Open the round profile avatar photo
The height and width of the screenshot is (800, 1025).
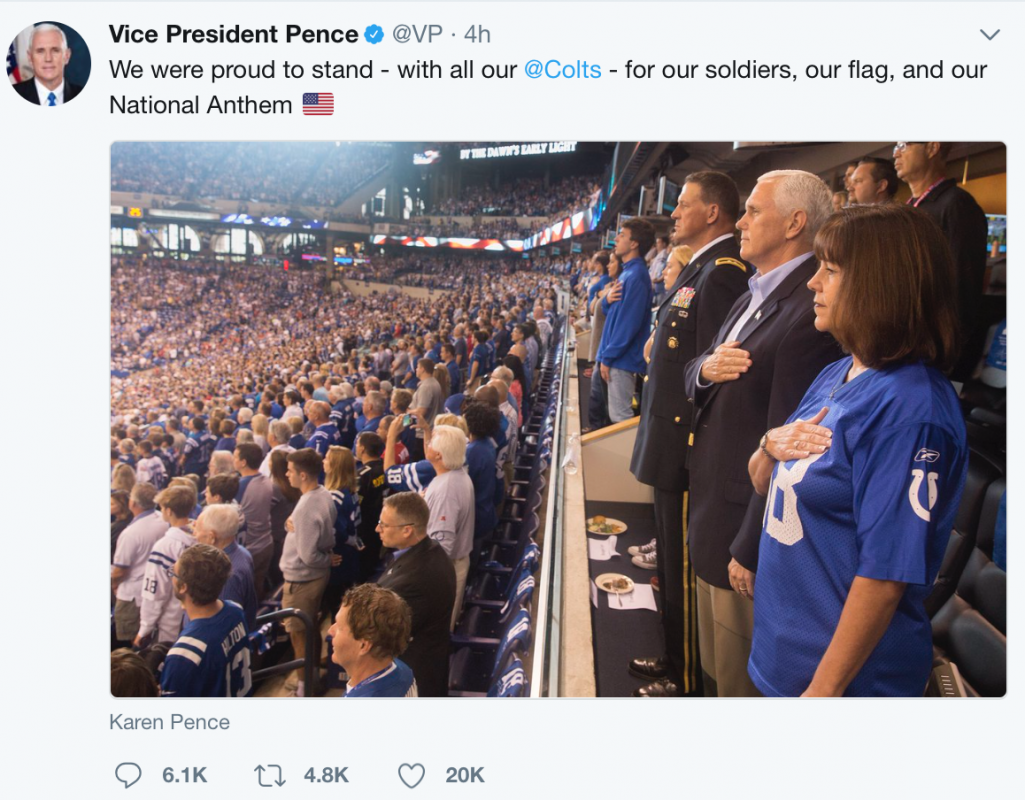[x=48, y=63]
